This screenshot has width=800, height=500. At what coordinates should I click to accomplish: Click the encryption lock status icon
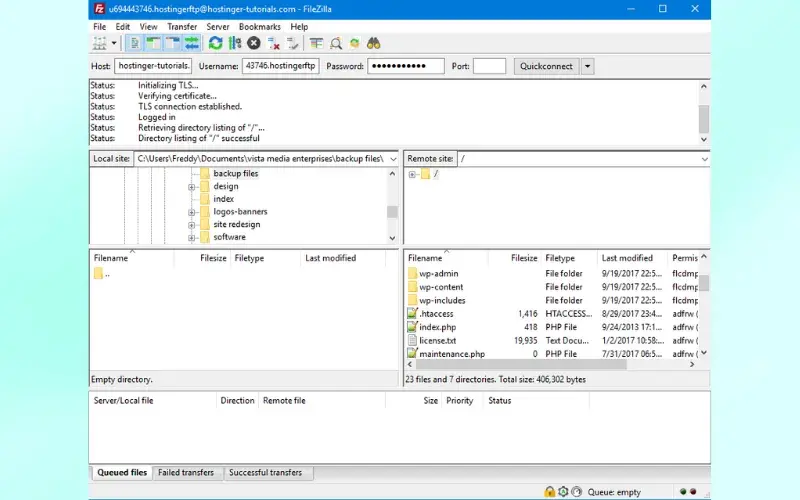point(549,492)
